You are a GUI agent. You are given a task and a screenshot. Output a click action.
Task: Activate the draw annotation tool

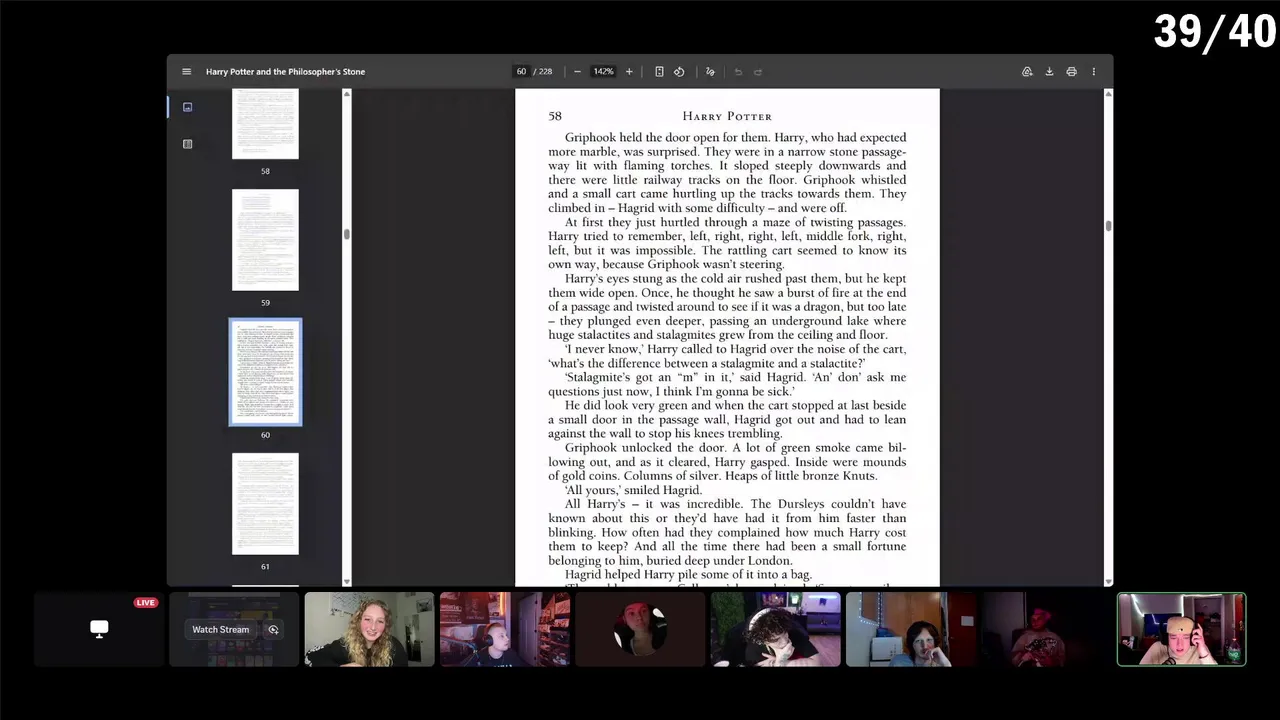(x=710, y=72)
